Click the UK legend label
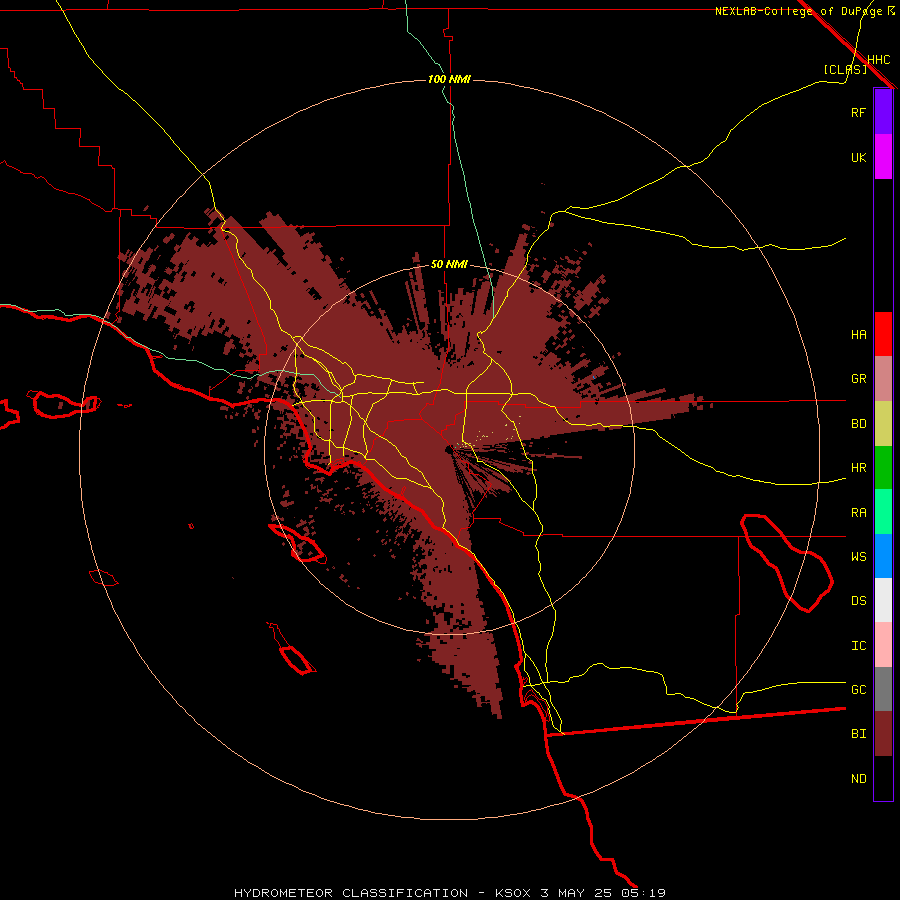900x900 pixels. [858, 158]
